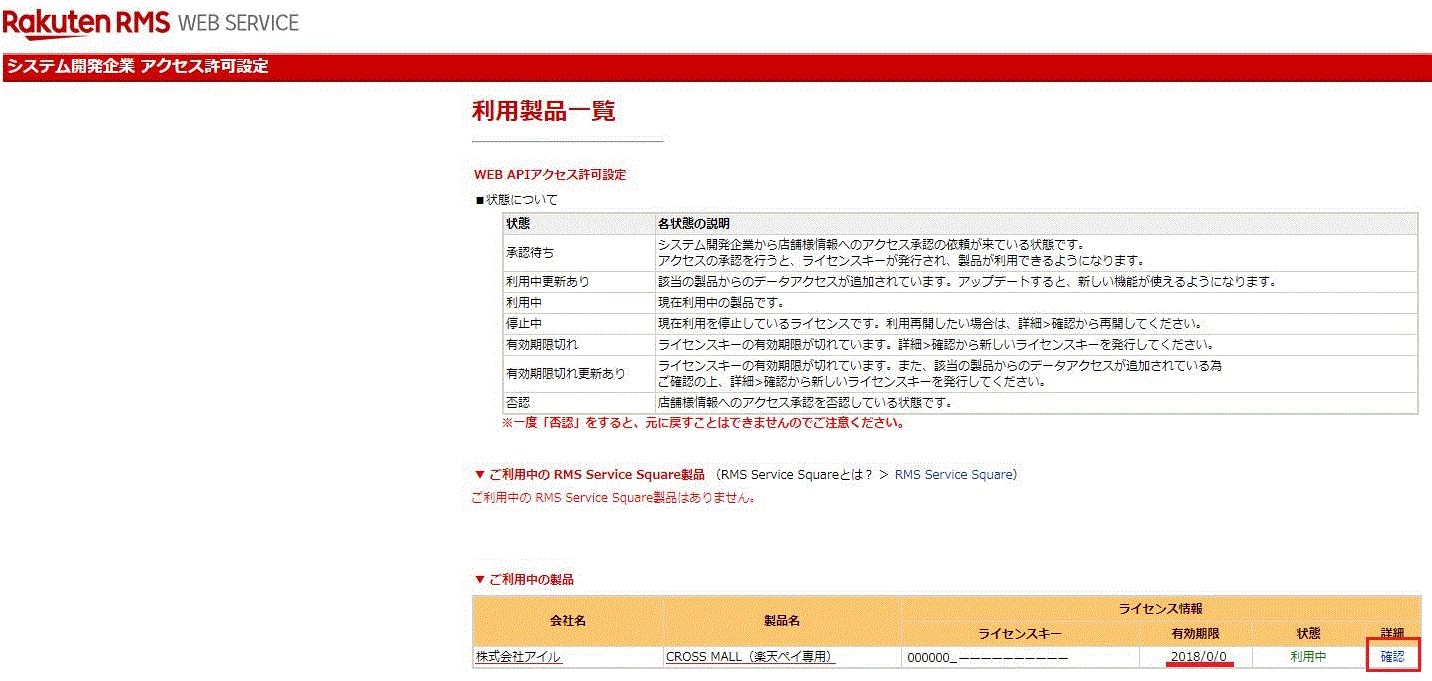1432x681 pixels.
Task: Click the 有効期限切れ更新あり status cell
Action: pyautogui.click(x=577, y=374)
